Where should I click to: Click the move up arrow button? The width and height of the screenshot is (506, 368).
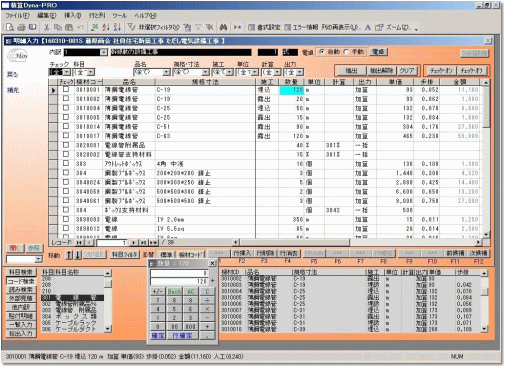coord(69,255)
